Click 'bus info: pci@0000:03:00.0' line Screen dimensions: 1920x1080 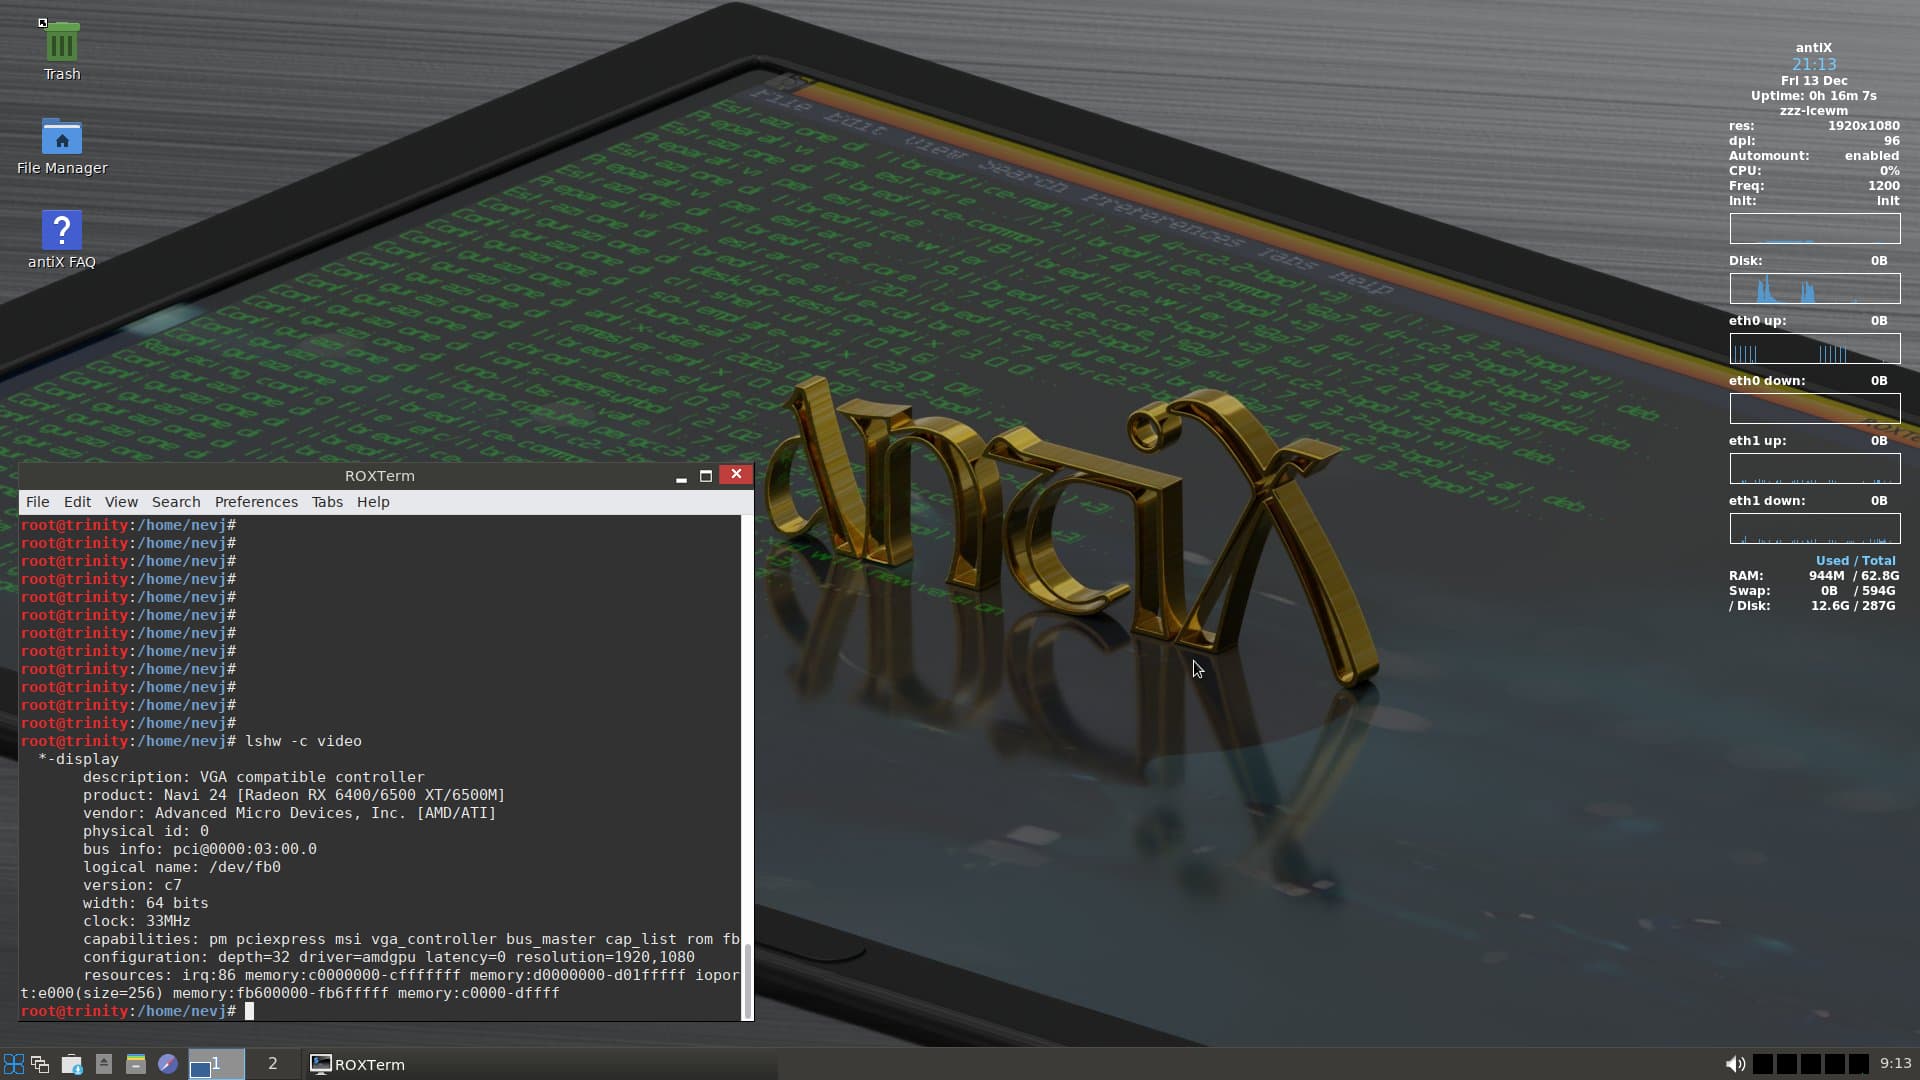(x=200, y=849)
